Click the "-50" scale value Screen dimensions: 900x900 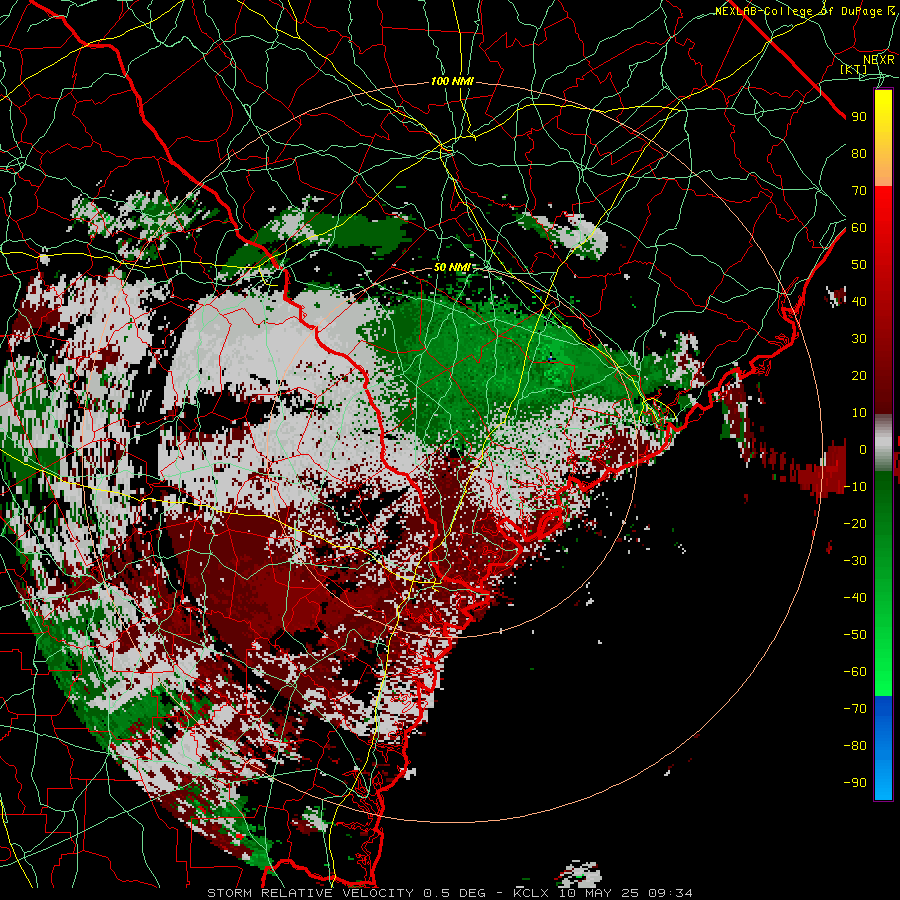pos(855,634)
